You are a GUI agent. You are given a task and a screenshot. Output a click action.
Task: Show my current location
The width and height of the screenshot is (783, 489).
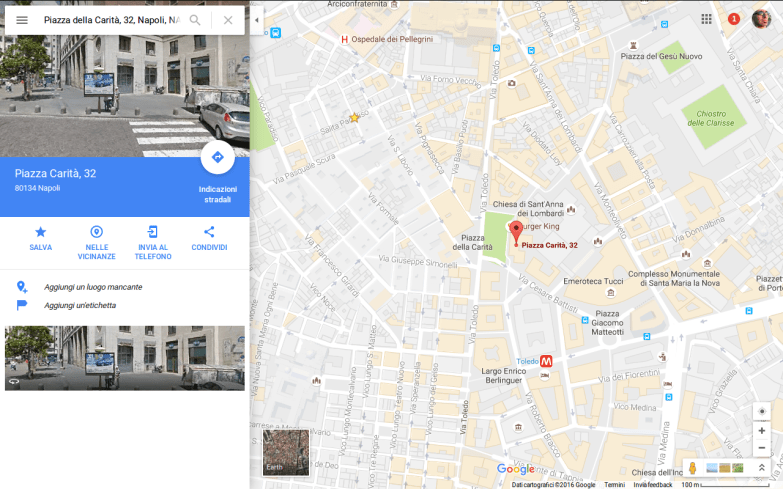(762, 411)
